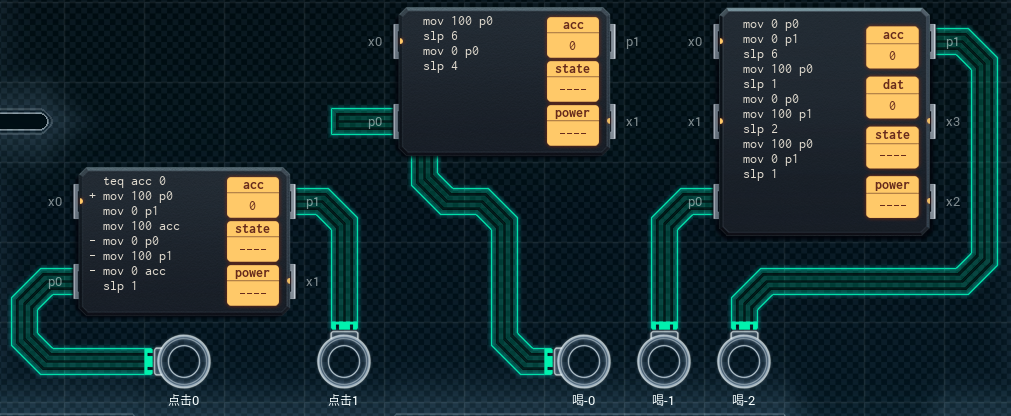1011x416 pixels.
Task: Click the p0 pin on the middle microcontroller
Action: (395, 122)
